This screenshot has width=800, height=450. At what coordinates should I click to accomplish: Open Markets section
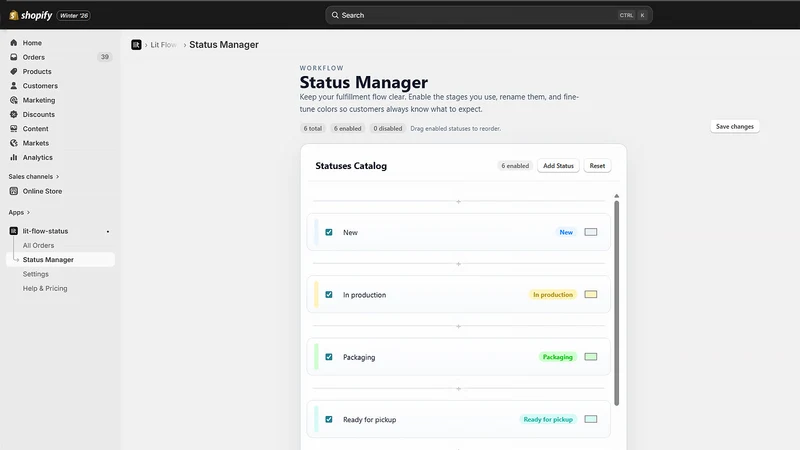pyautogui.click(x=36, y=143)
